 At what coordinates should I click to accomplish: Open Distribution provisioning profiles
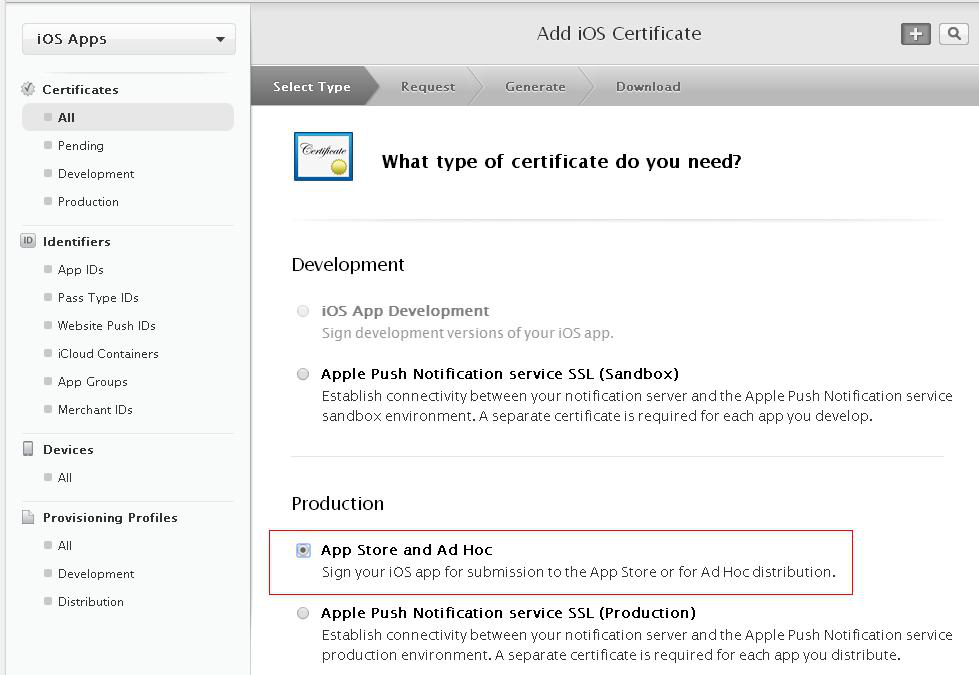point(91,602)
